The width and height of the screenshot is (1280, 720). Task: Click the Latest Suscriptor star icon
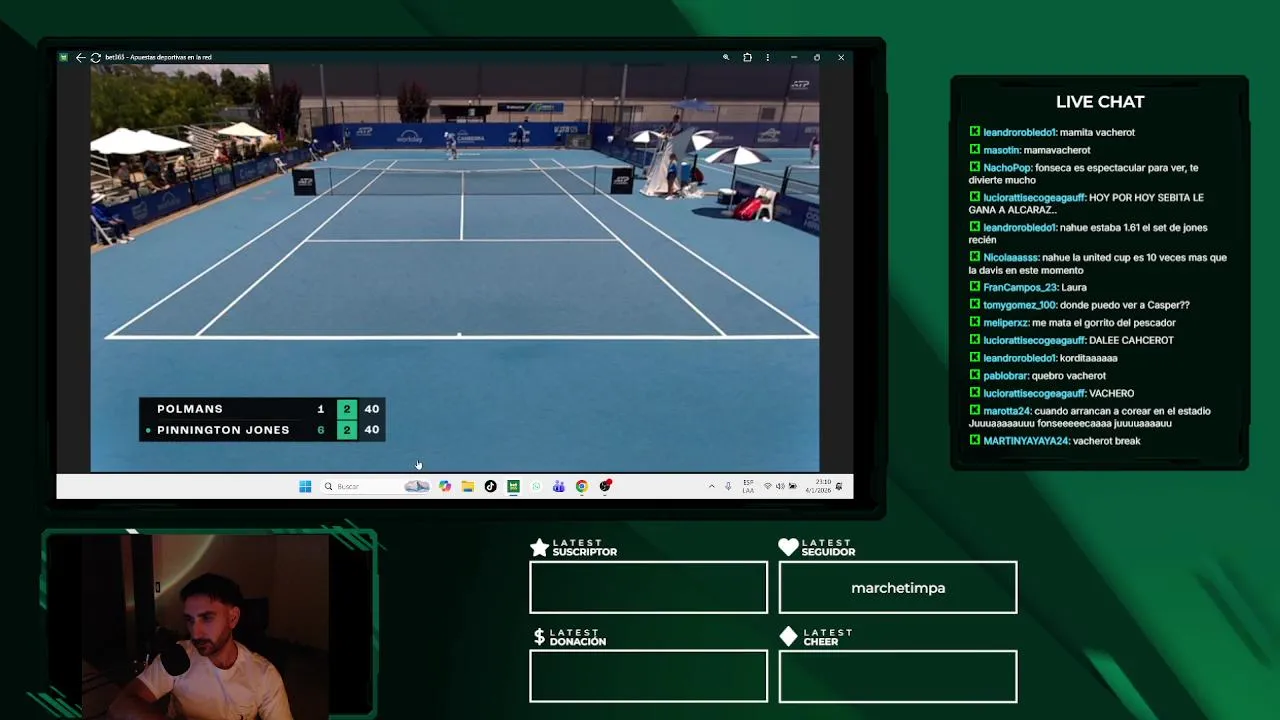[x=540, y=547]
